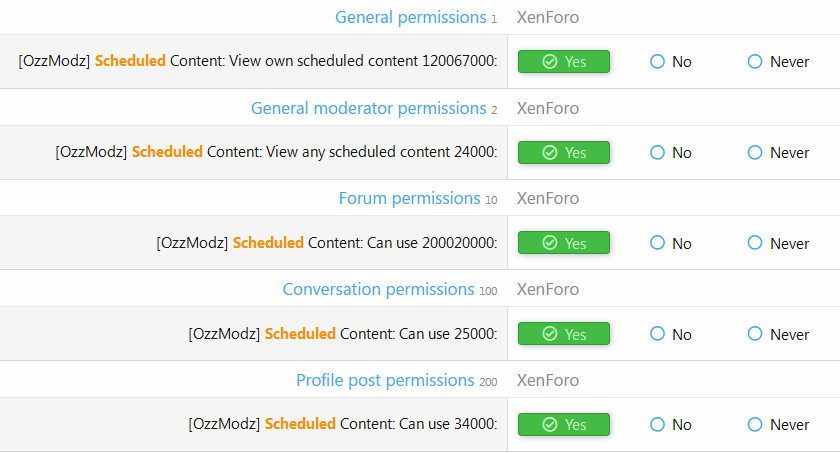Click the Profile post permissions heading
Screen dimensions: 840x453
385,380
